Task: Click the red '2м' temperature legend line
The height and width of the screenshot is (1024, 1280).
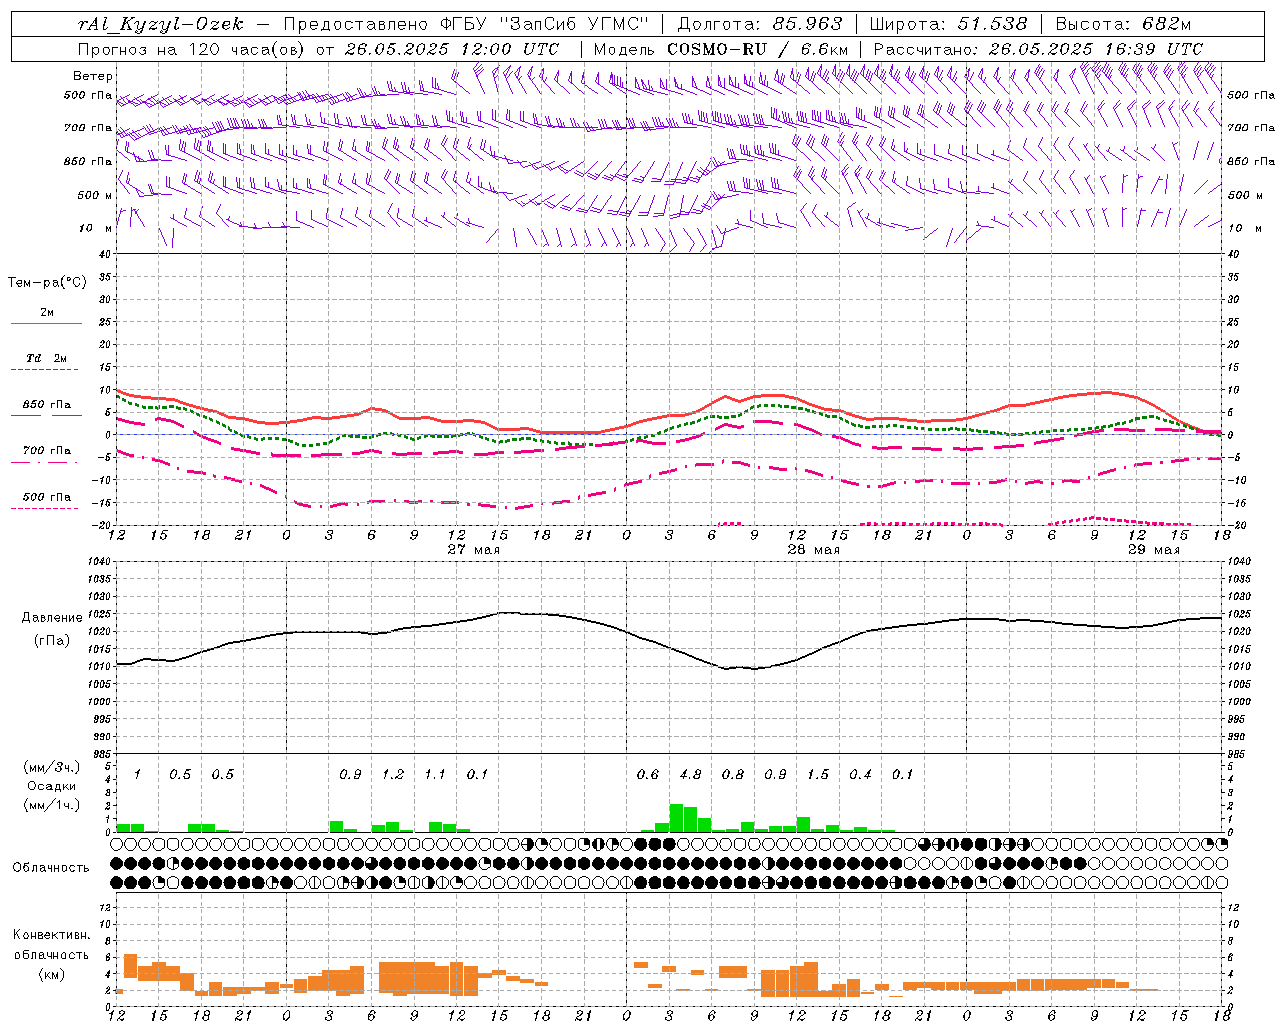Action: click(46, 324)
